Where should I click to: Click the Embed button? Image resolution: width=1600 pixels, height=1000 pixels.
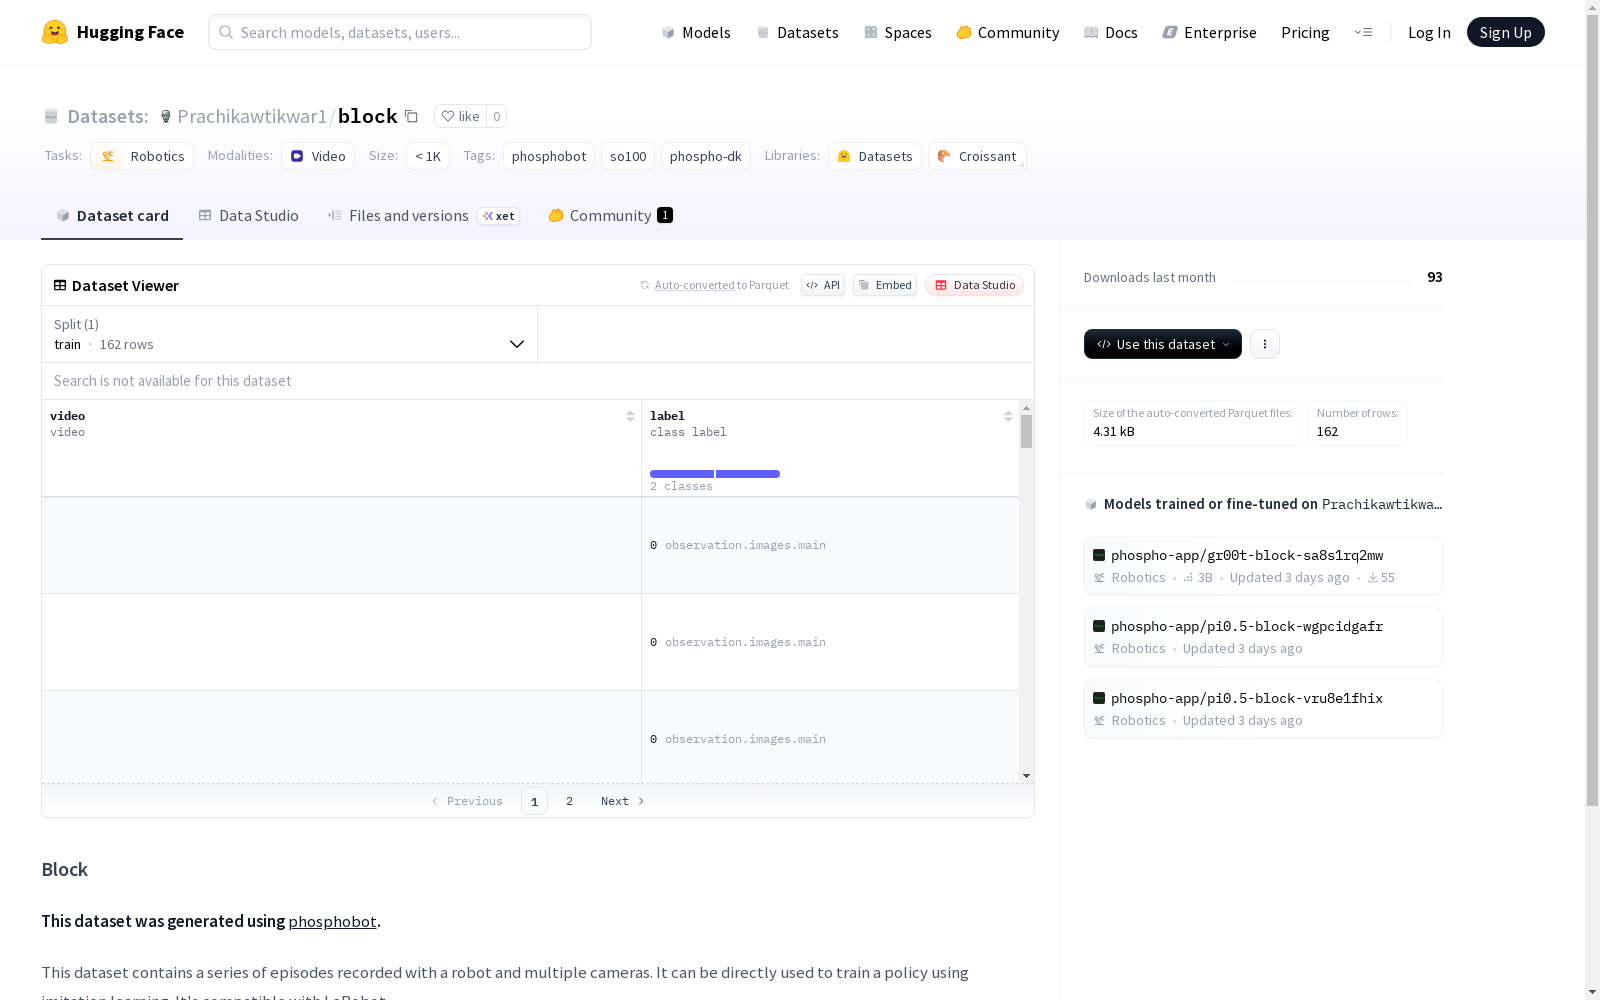[885, 285]
